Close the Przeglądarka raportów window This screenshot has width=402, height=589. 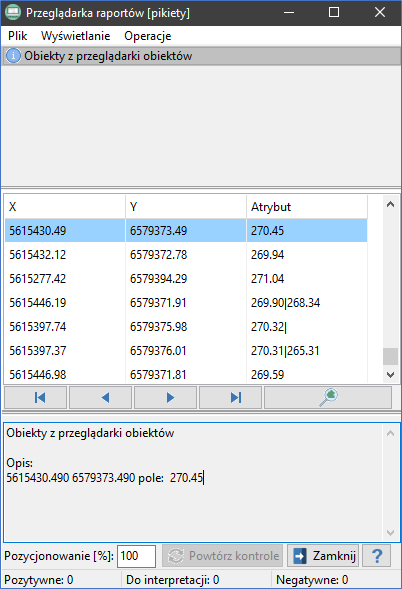pos(380,13)
